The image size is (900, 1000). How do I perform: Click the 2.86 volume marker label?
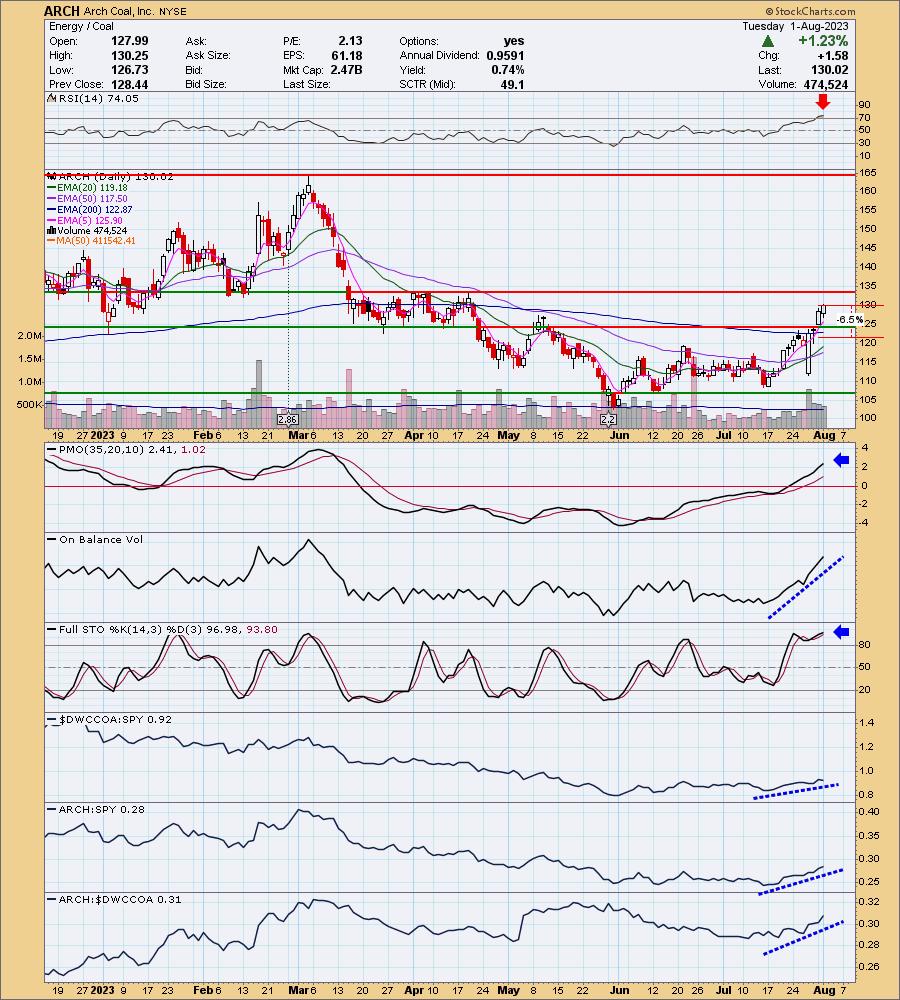[288, 420]
